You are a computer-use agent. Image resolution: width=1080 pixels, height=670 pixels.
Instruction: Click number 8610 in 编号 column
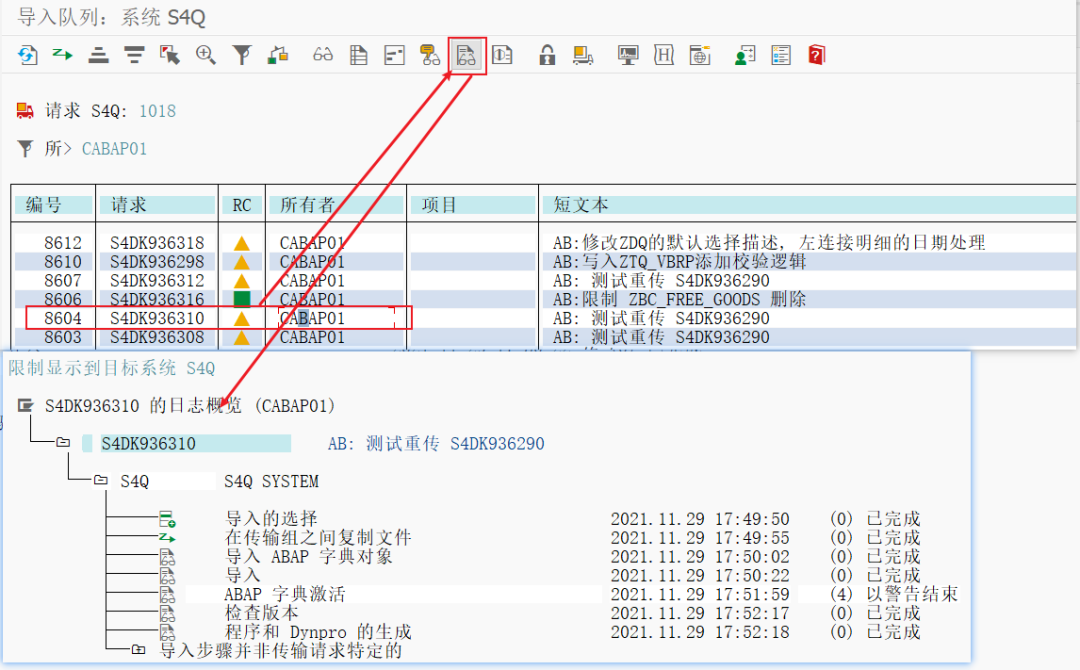coord(63,262)
